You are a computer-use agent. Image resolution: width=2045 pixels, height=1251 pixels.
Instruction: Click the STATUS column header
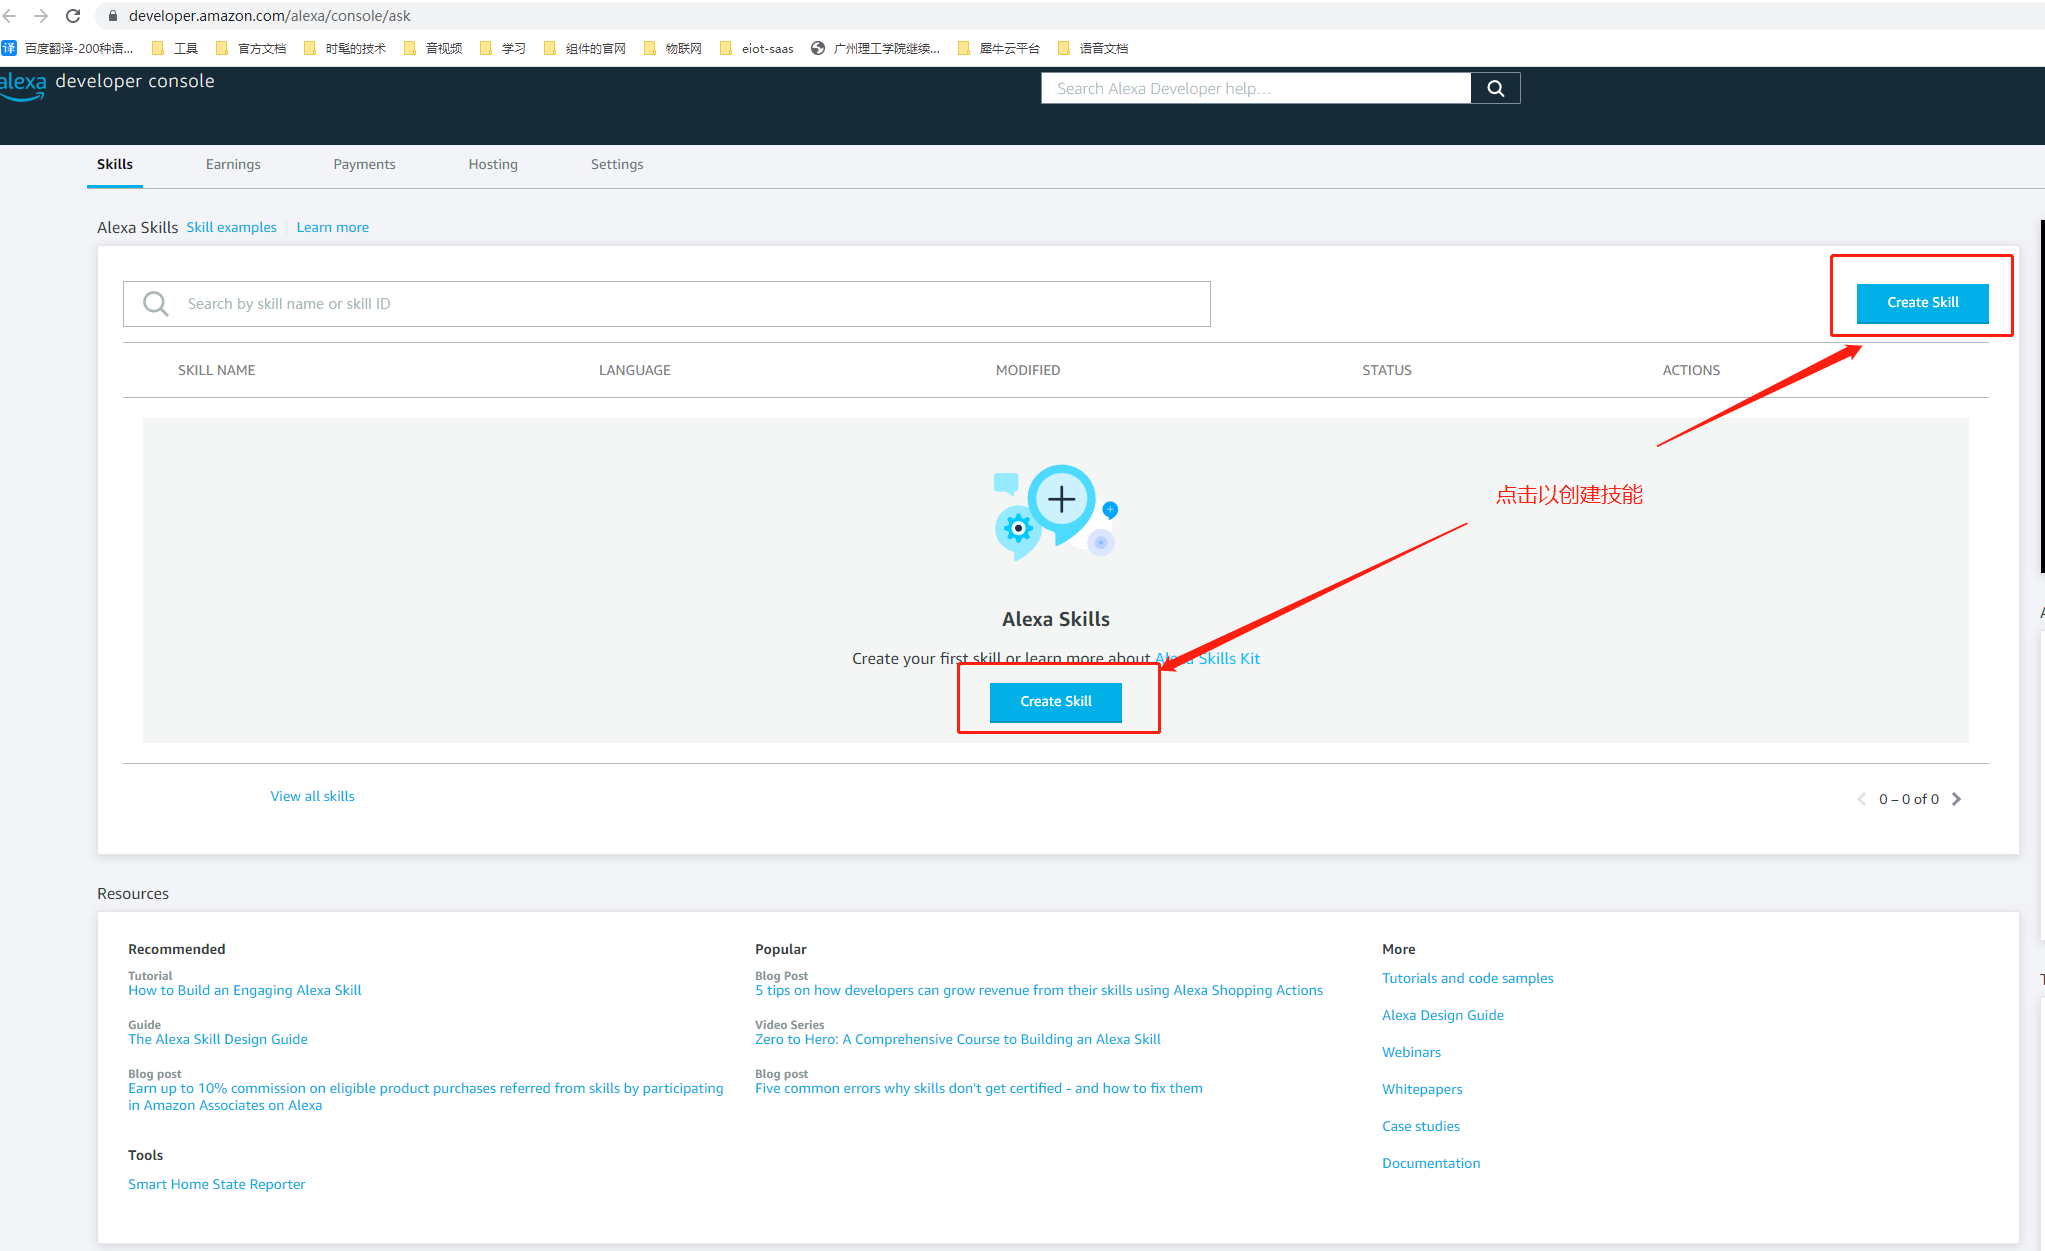(1387, 370)
